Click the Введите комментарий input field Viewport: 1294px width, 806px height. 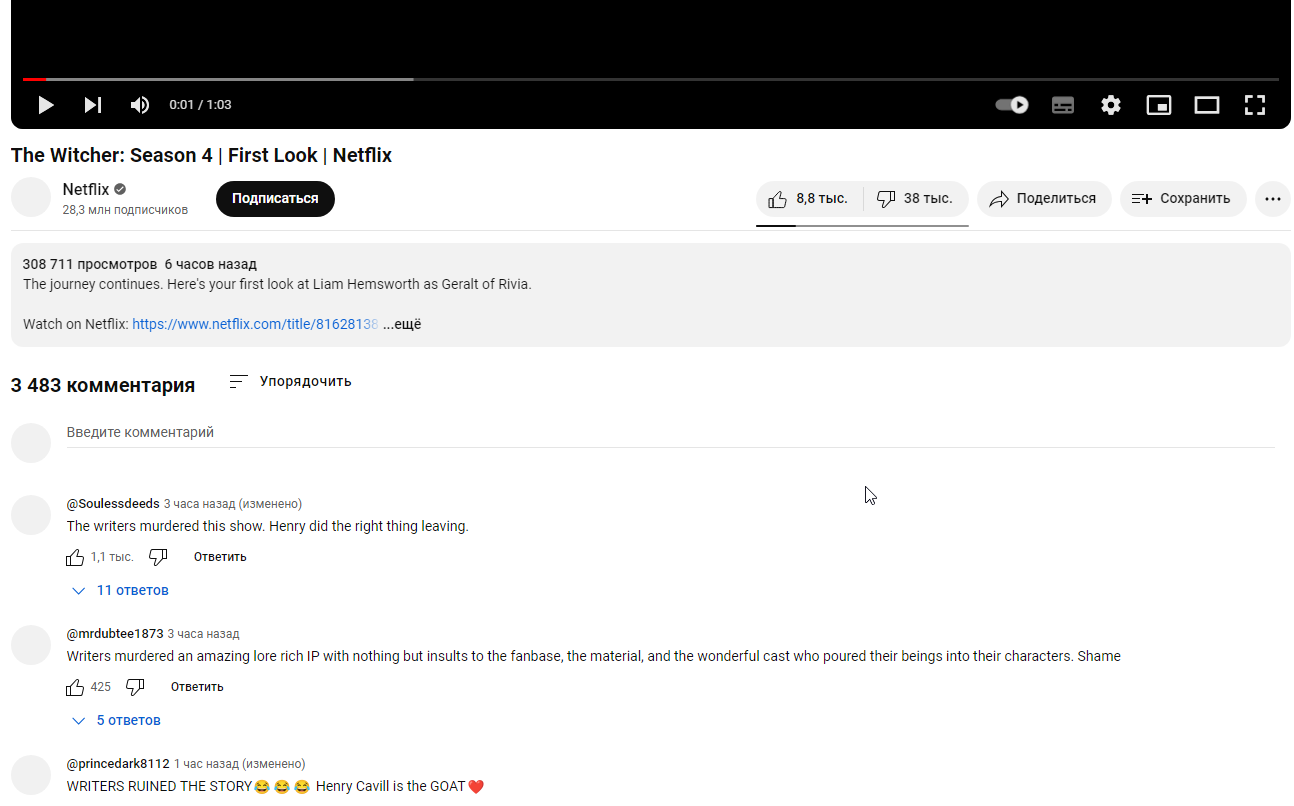coord(670,433)
